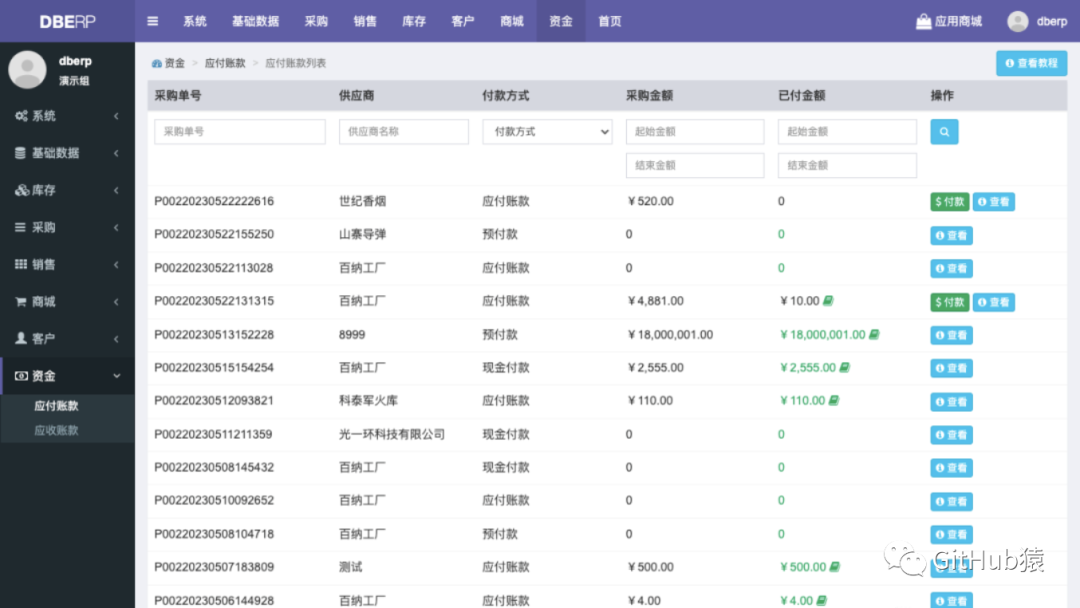The width and height of the screenshot is (1080, 608).
Task: Click 付款 button for order P00220230522131315
Action: click(950, 302)
